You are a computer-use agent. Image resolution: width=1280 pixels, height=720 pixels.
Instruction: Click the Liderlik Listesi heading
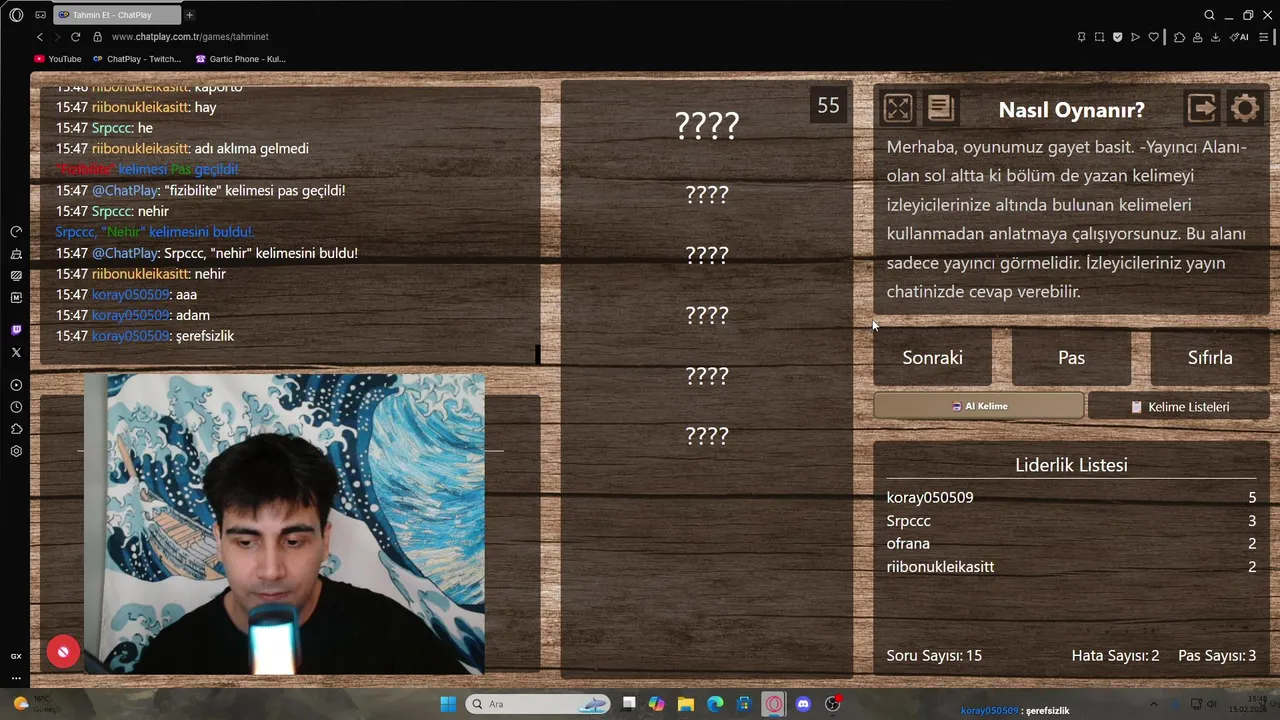[x=1071, y=465]
